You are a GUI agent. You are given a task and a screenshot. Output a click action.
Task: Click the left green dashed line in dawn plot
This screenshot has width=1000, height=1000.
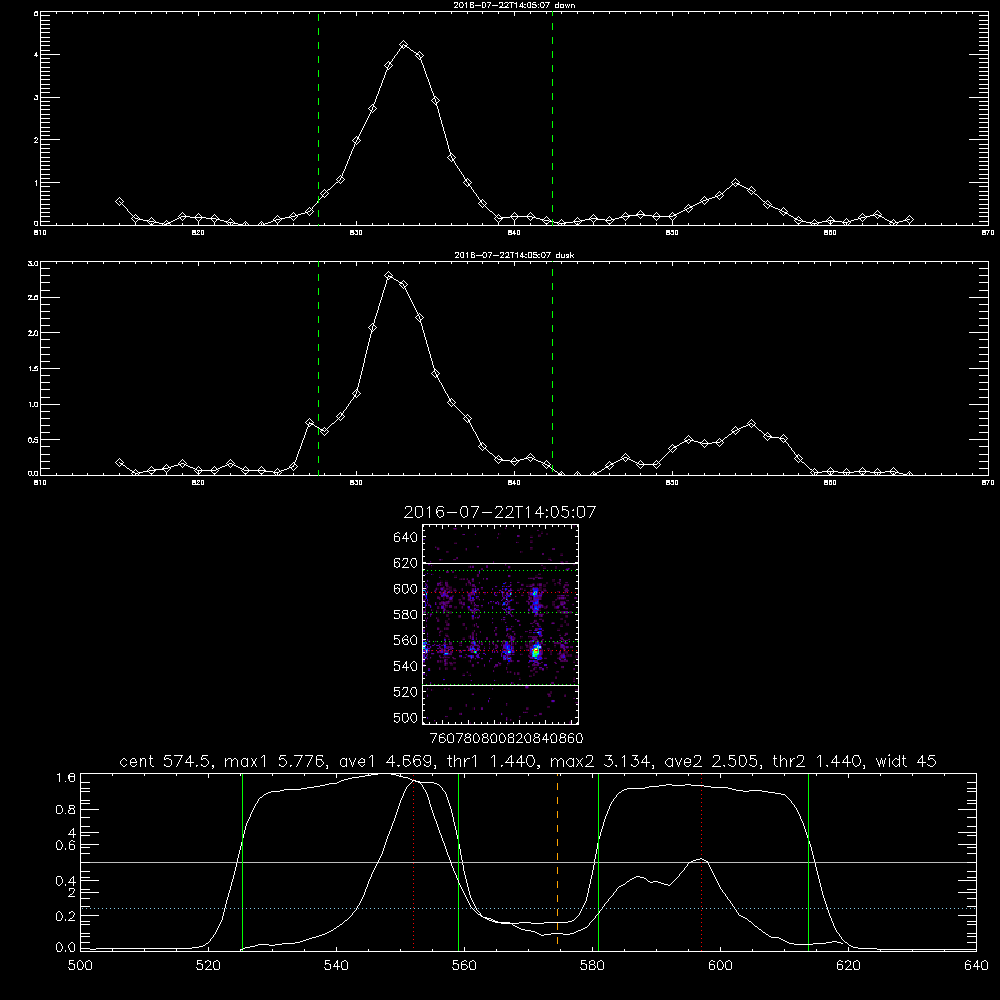(318, 118)
